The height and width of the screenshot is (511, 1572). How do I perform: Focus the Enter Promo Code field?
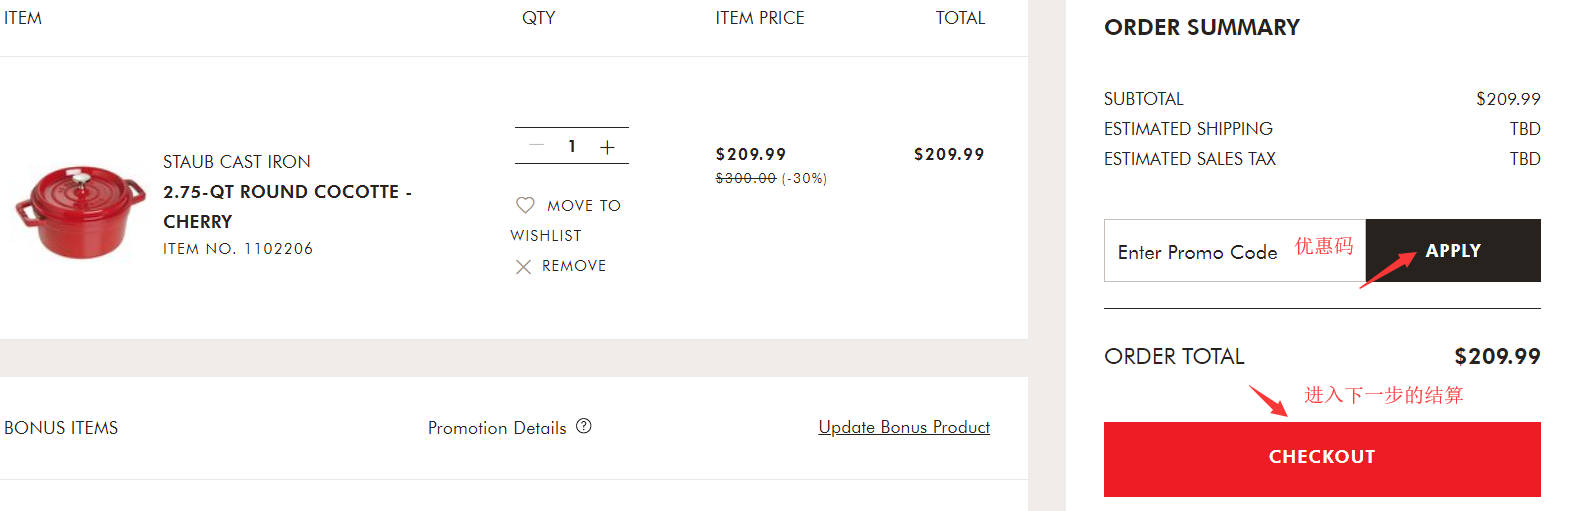click(1198, 252)
